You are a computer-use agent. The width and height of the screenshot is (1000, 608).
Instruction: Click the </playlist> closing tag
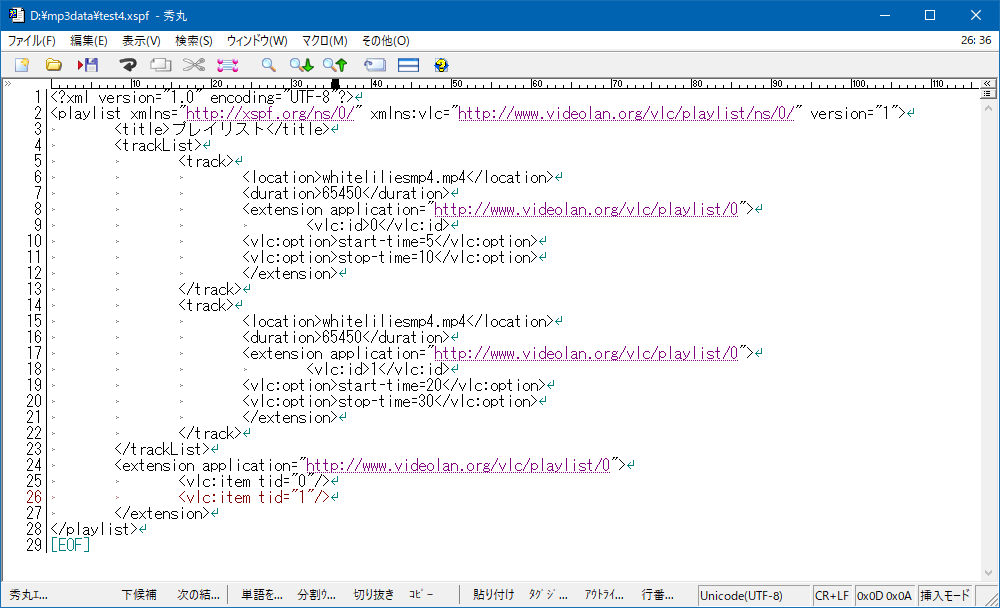coord(94,530)
